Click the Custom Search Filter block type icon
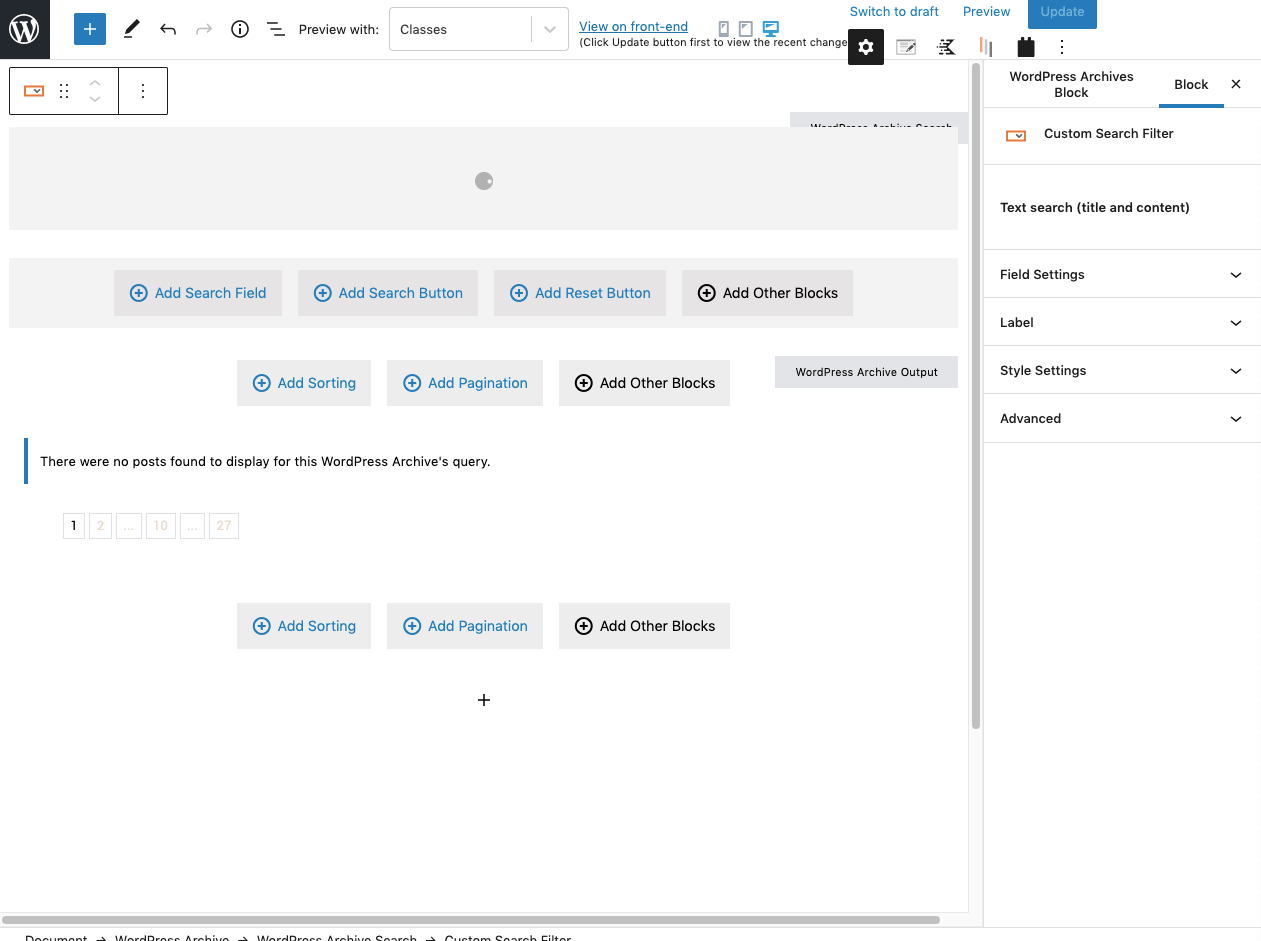The image size is (1261, 941). (x=34, y=91)
